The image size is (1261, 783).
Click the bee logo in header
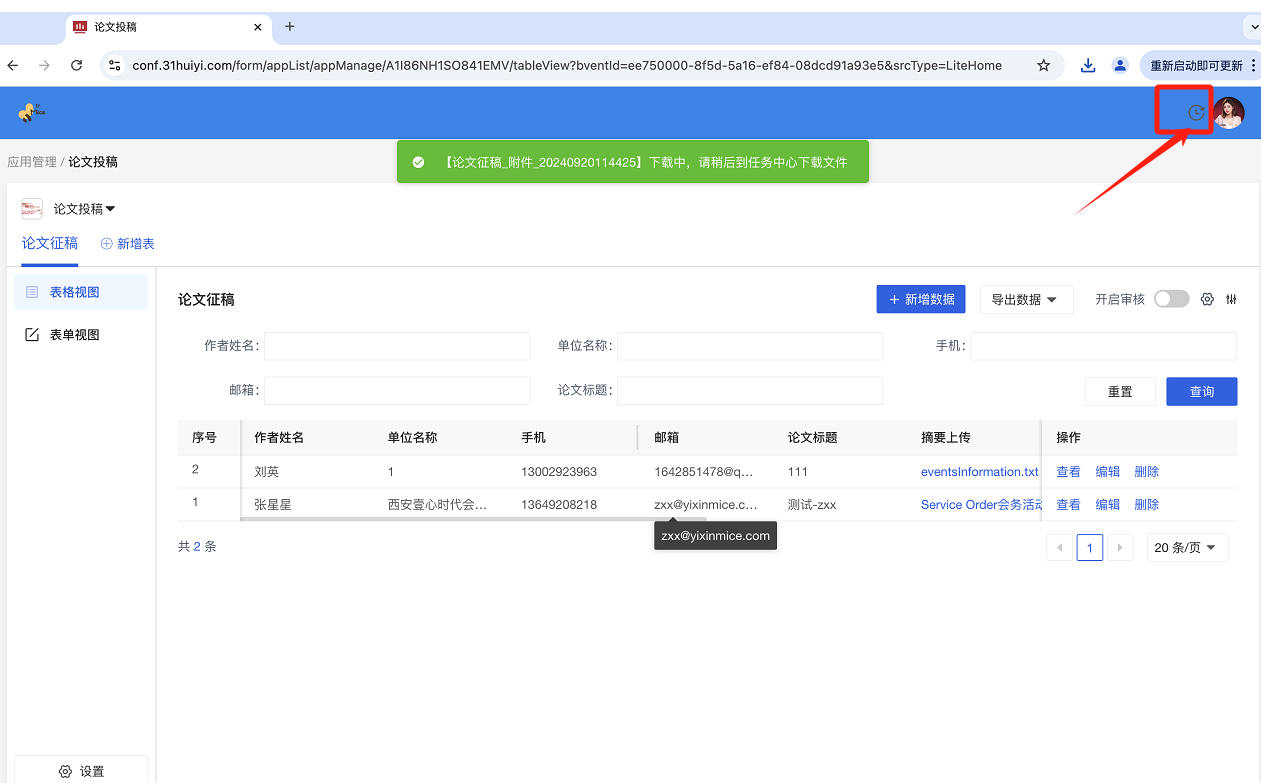[x=30, y=112]
